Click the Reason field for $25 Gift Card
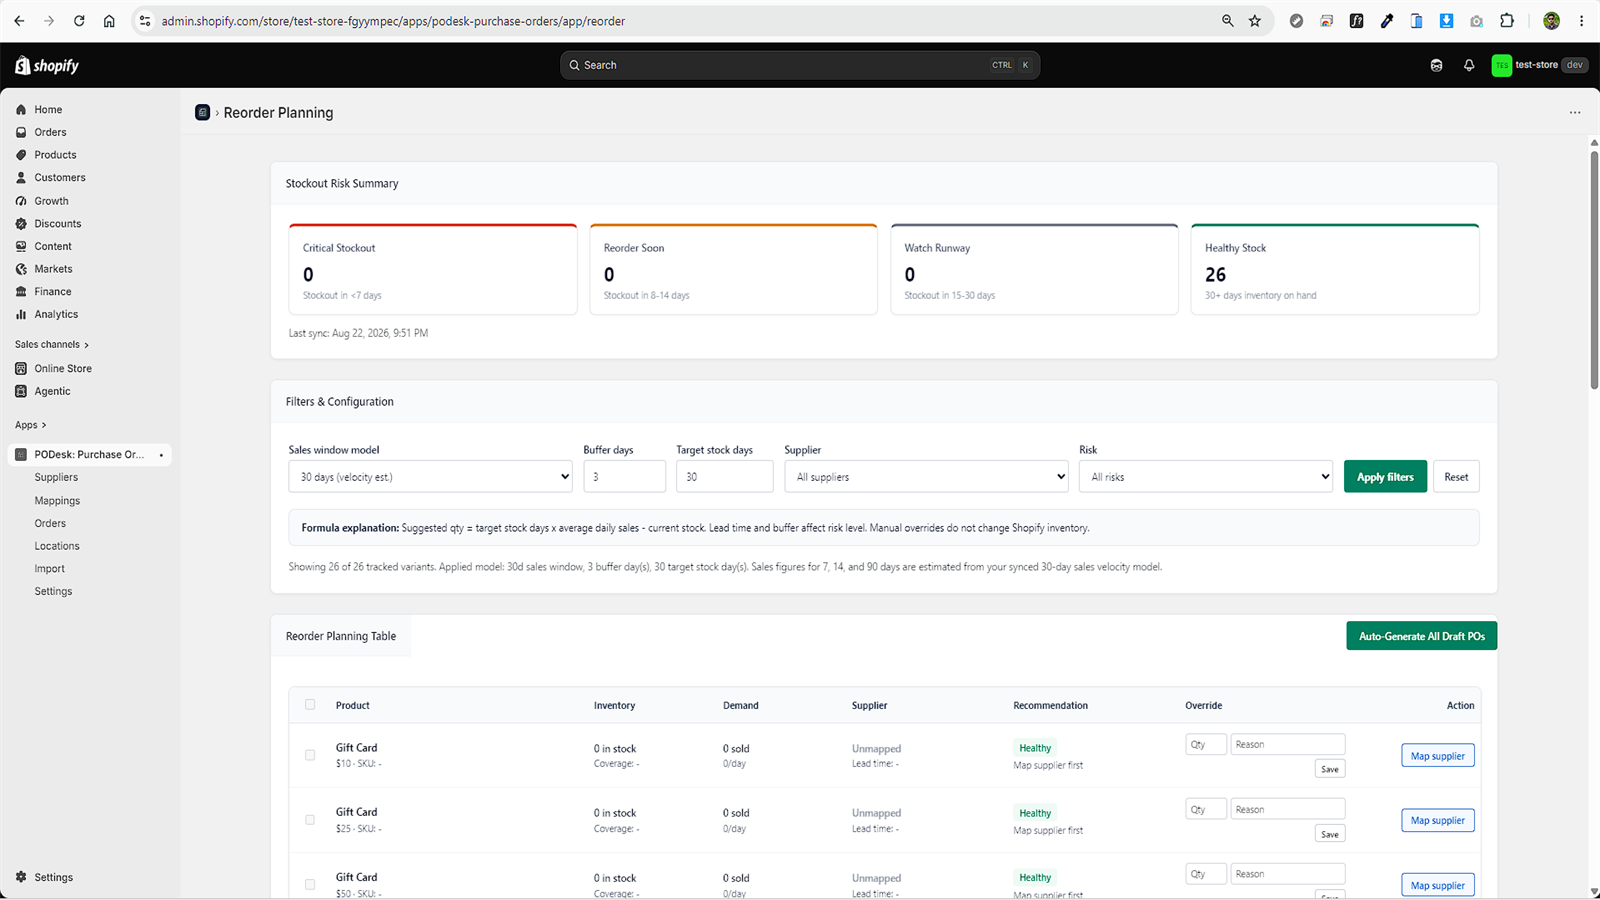This screenshot has height=900, width=1600. (1287, 809)
